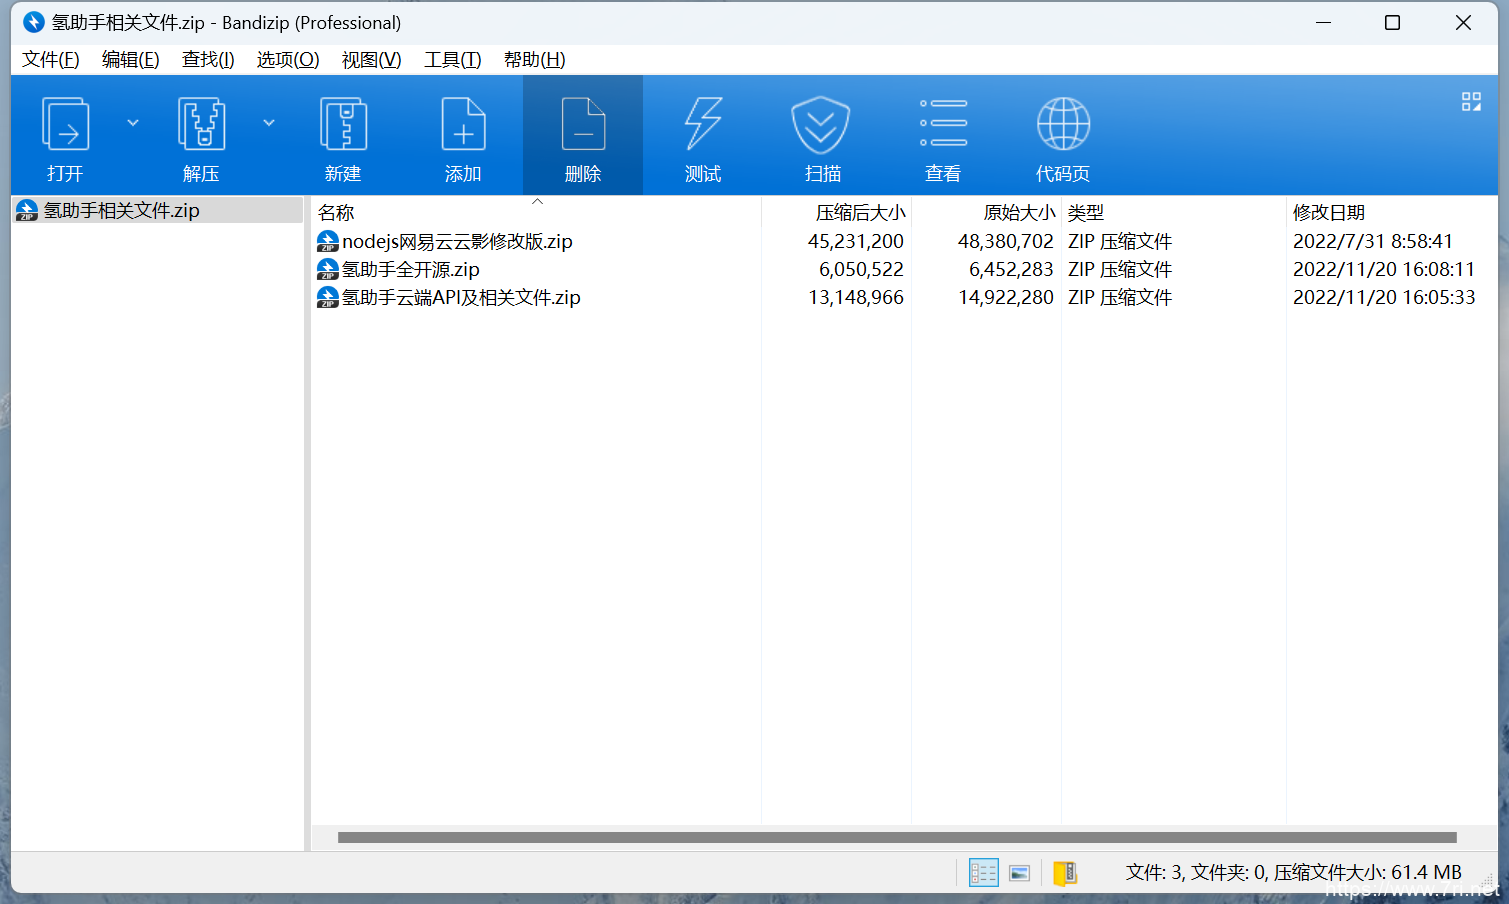Image resolution: width=1509 pixels, height=904 pixels.
Task: Click the horizontal scrollbar of file list
Action: tap(897, 837)
